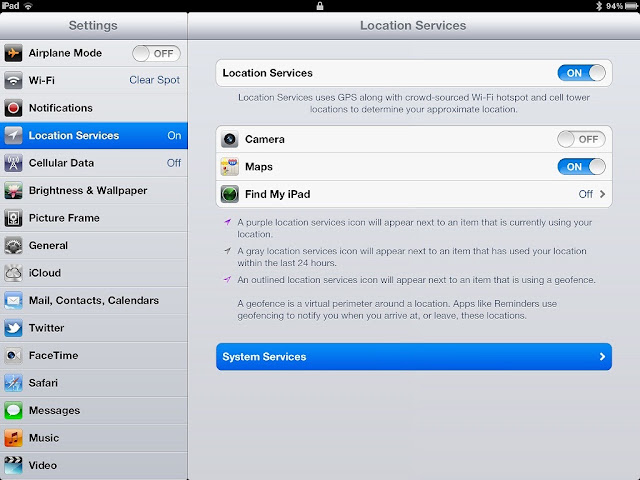Tap the Settings sidebar title
This screenshot has height=480, width=640.
(93, 25)
